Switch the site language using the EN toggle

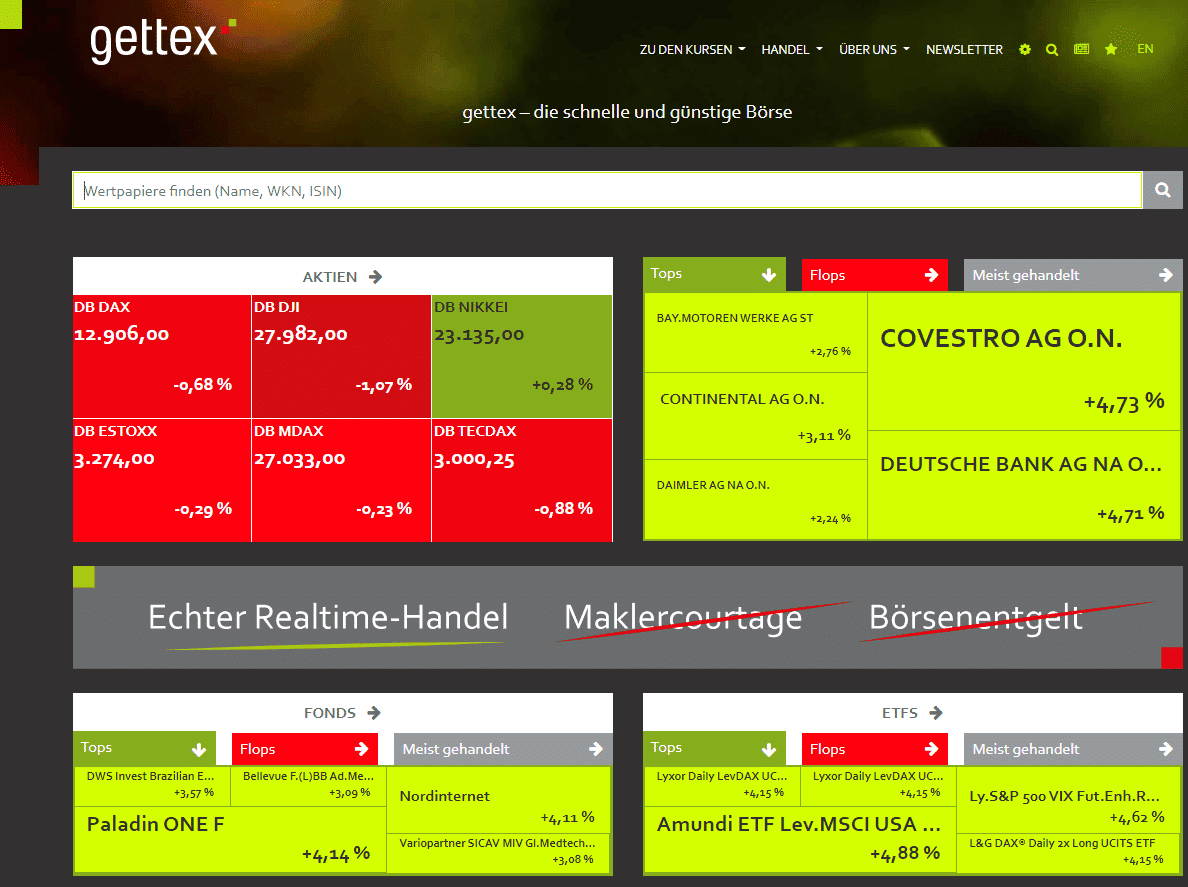coord(1145,48)
